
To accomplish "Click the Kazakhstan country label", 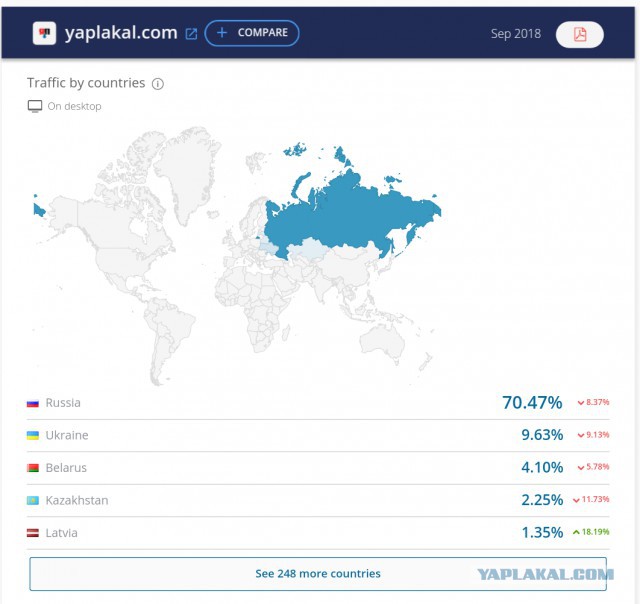I will tap(77, 500).
